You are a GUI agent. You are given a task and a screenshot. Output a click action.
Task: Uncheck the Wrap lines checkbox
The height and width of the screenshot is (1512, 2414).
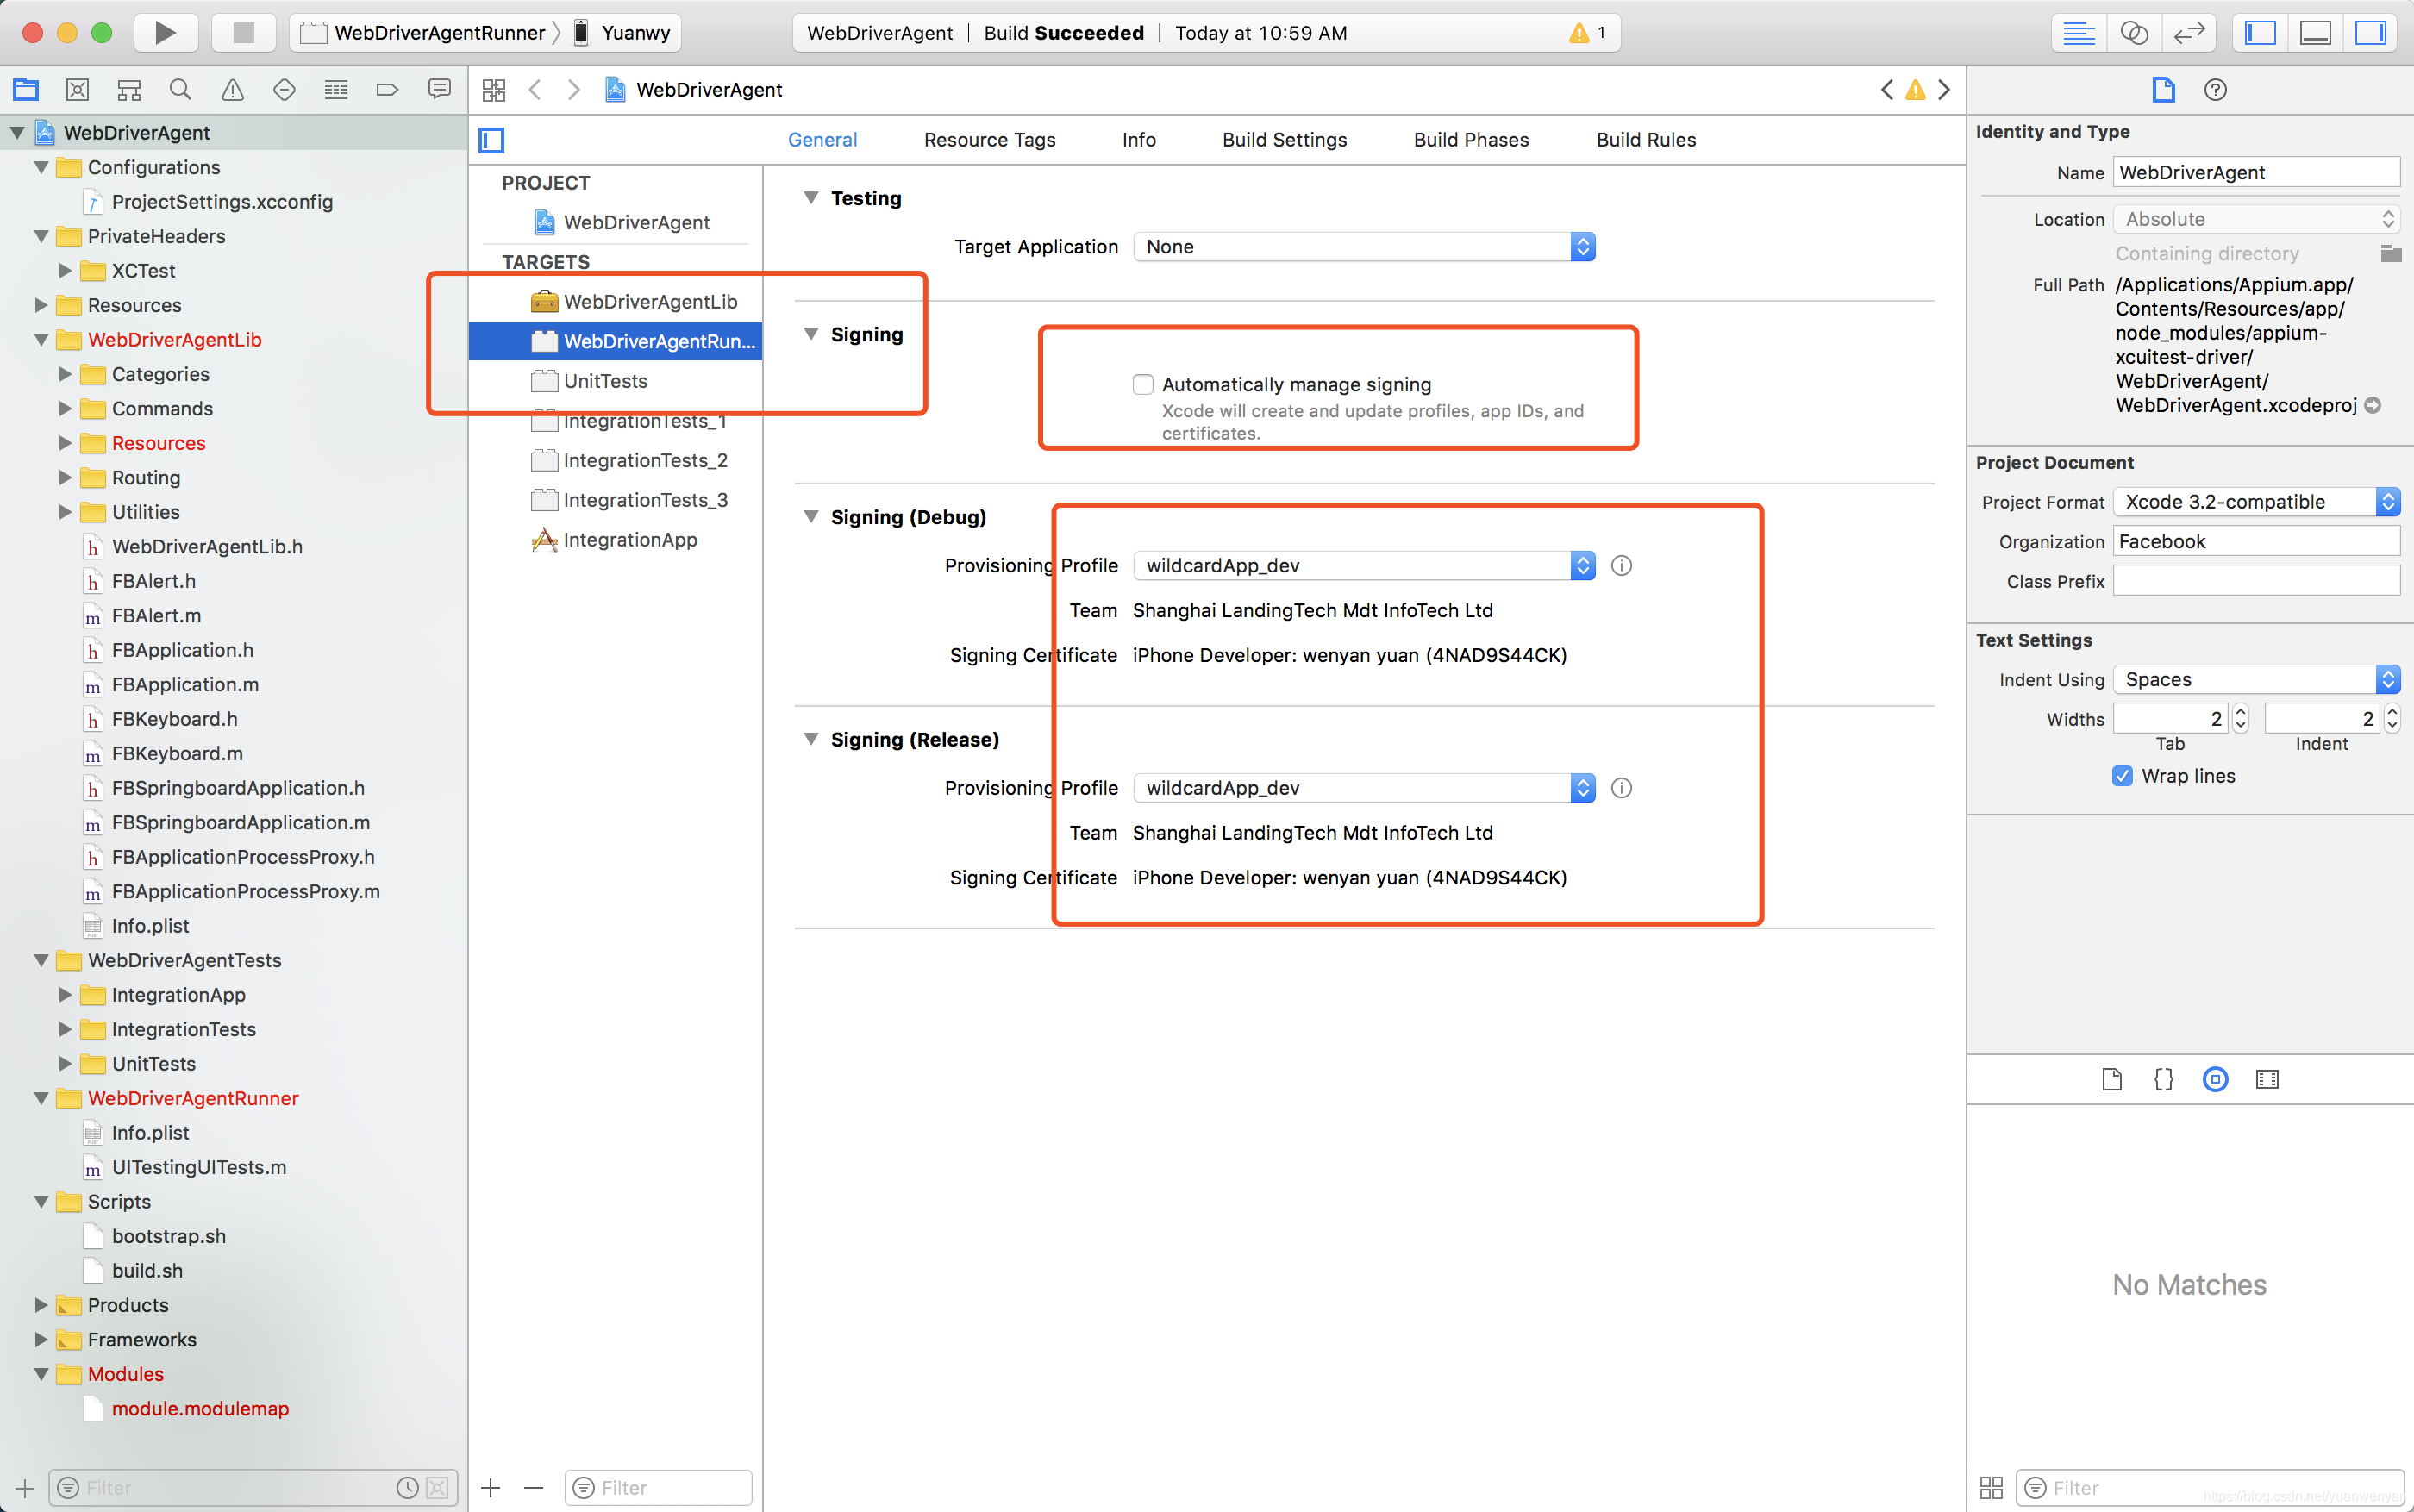[x=2123, y=776]
